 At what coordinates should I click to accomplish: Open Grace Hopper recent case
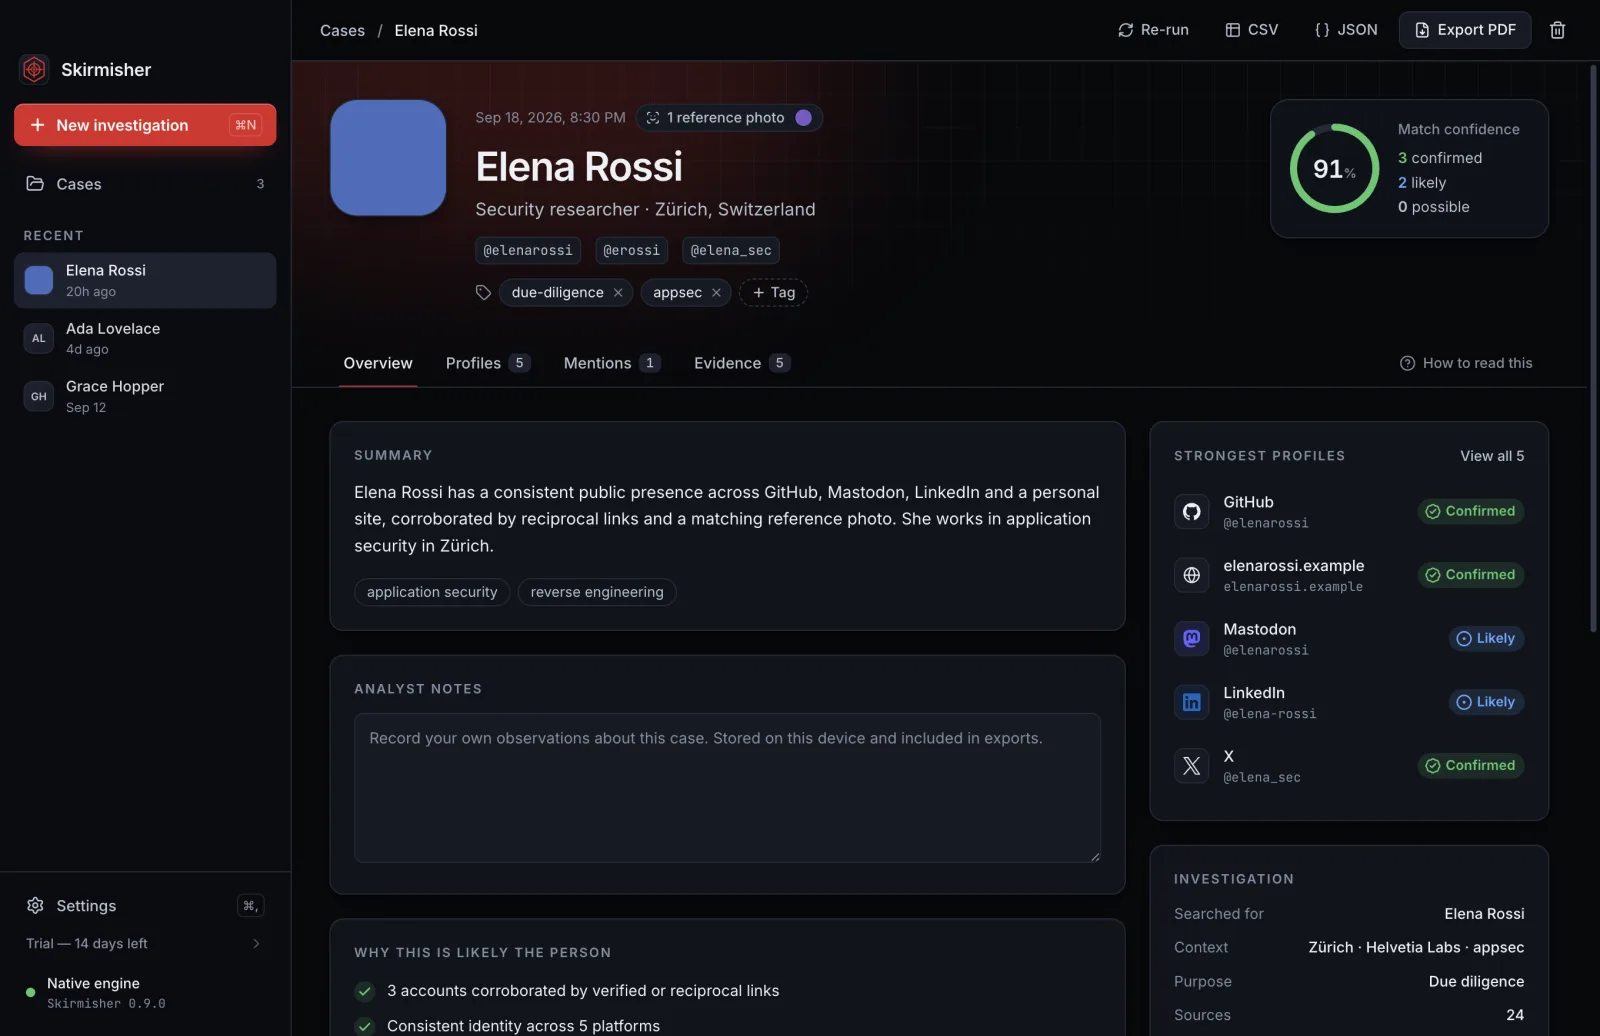click(x=145, y=396)
